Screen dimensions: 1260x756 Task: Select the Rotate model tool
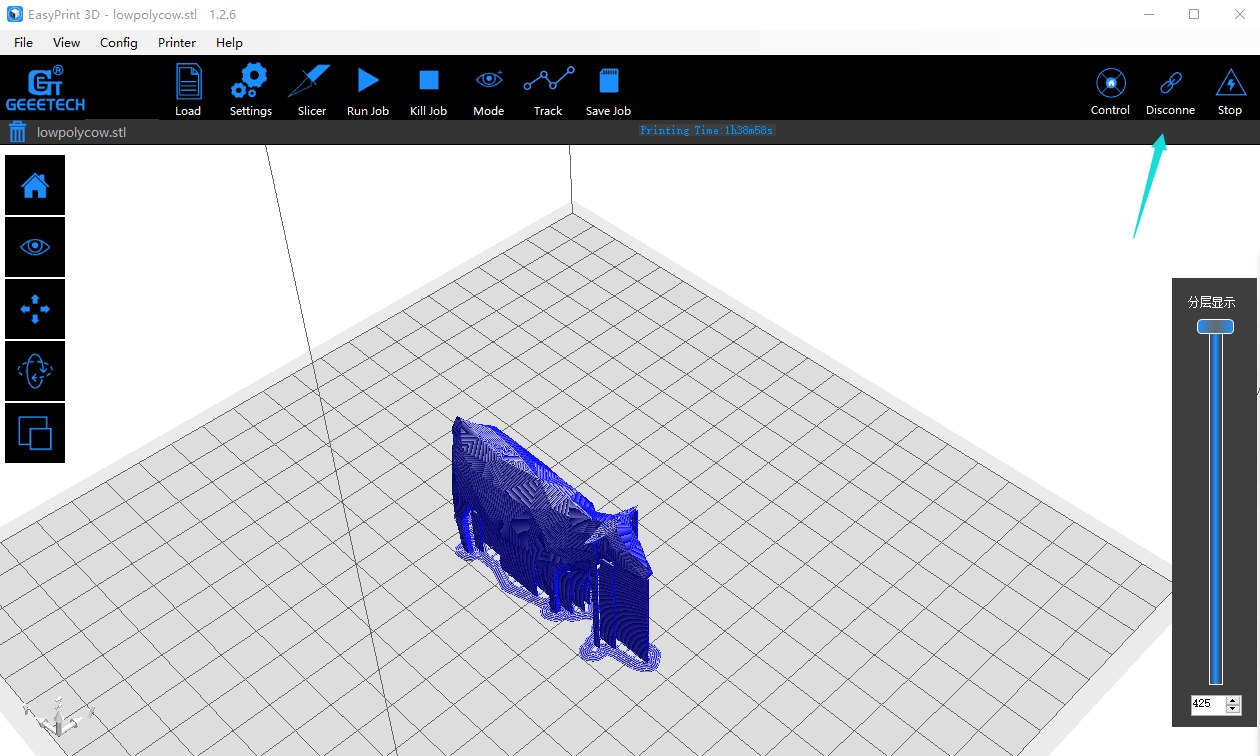(x=35, y=371)
